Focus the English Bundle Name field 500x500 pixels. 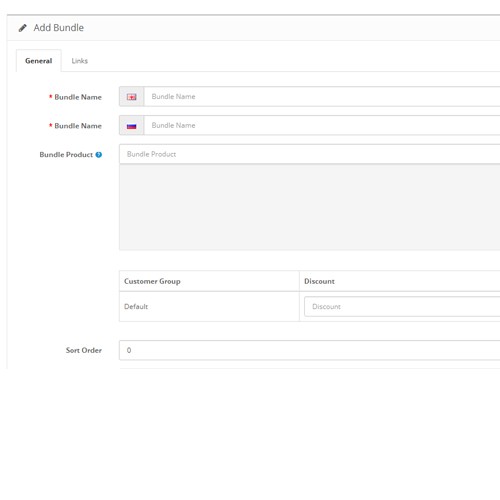coord(322,97)
